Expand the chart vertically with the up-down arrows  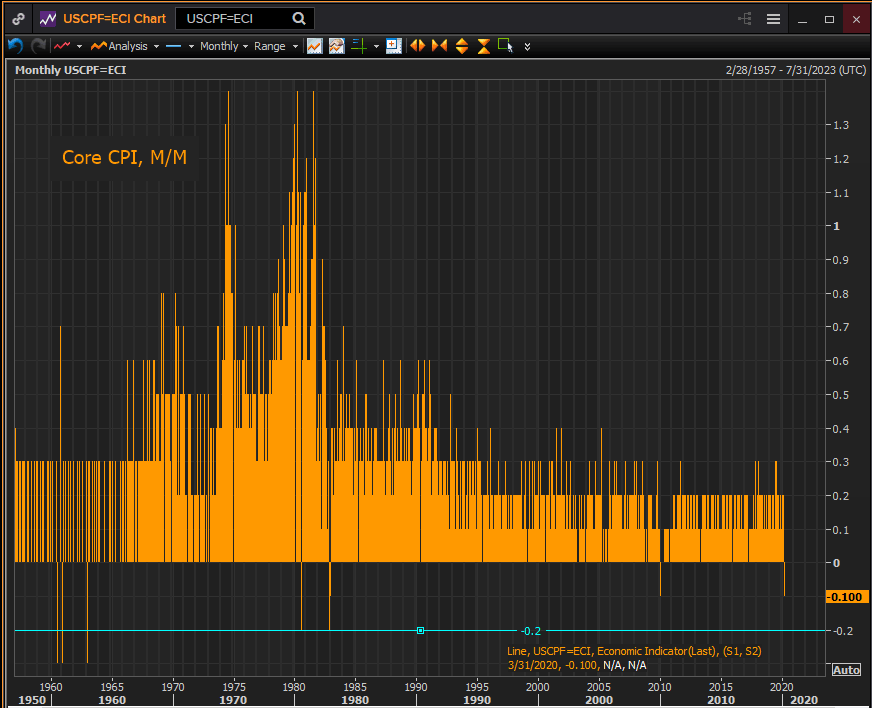click(462, 46)
